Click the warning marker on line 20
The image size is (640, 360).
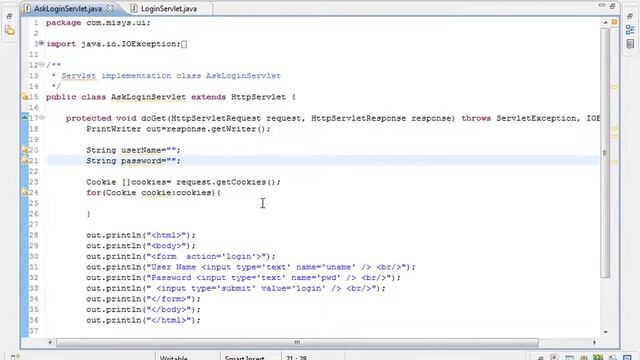tap(25, 150)
